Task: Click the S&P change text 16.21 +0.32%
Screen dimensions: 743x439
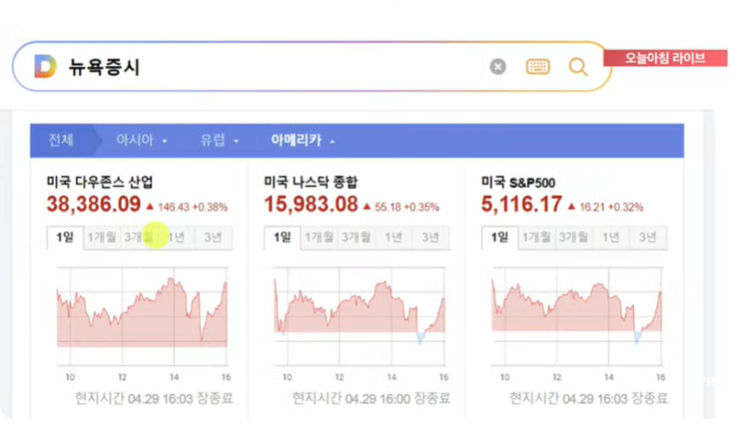Action: [611, 207]
